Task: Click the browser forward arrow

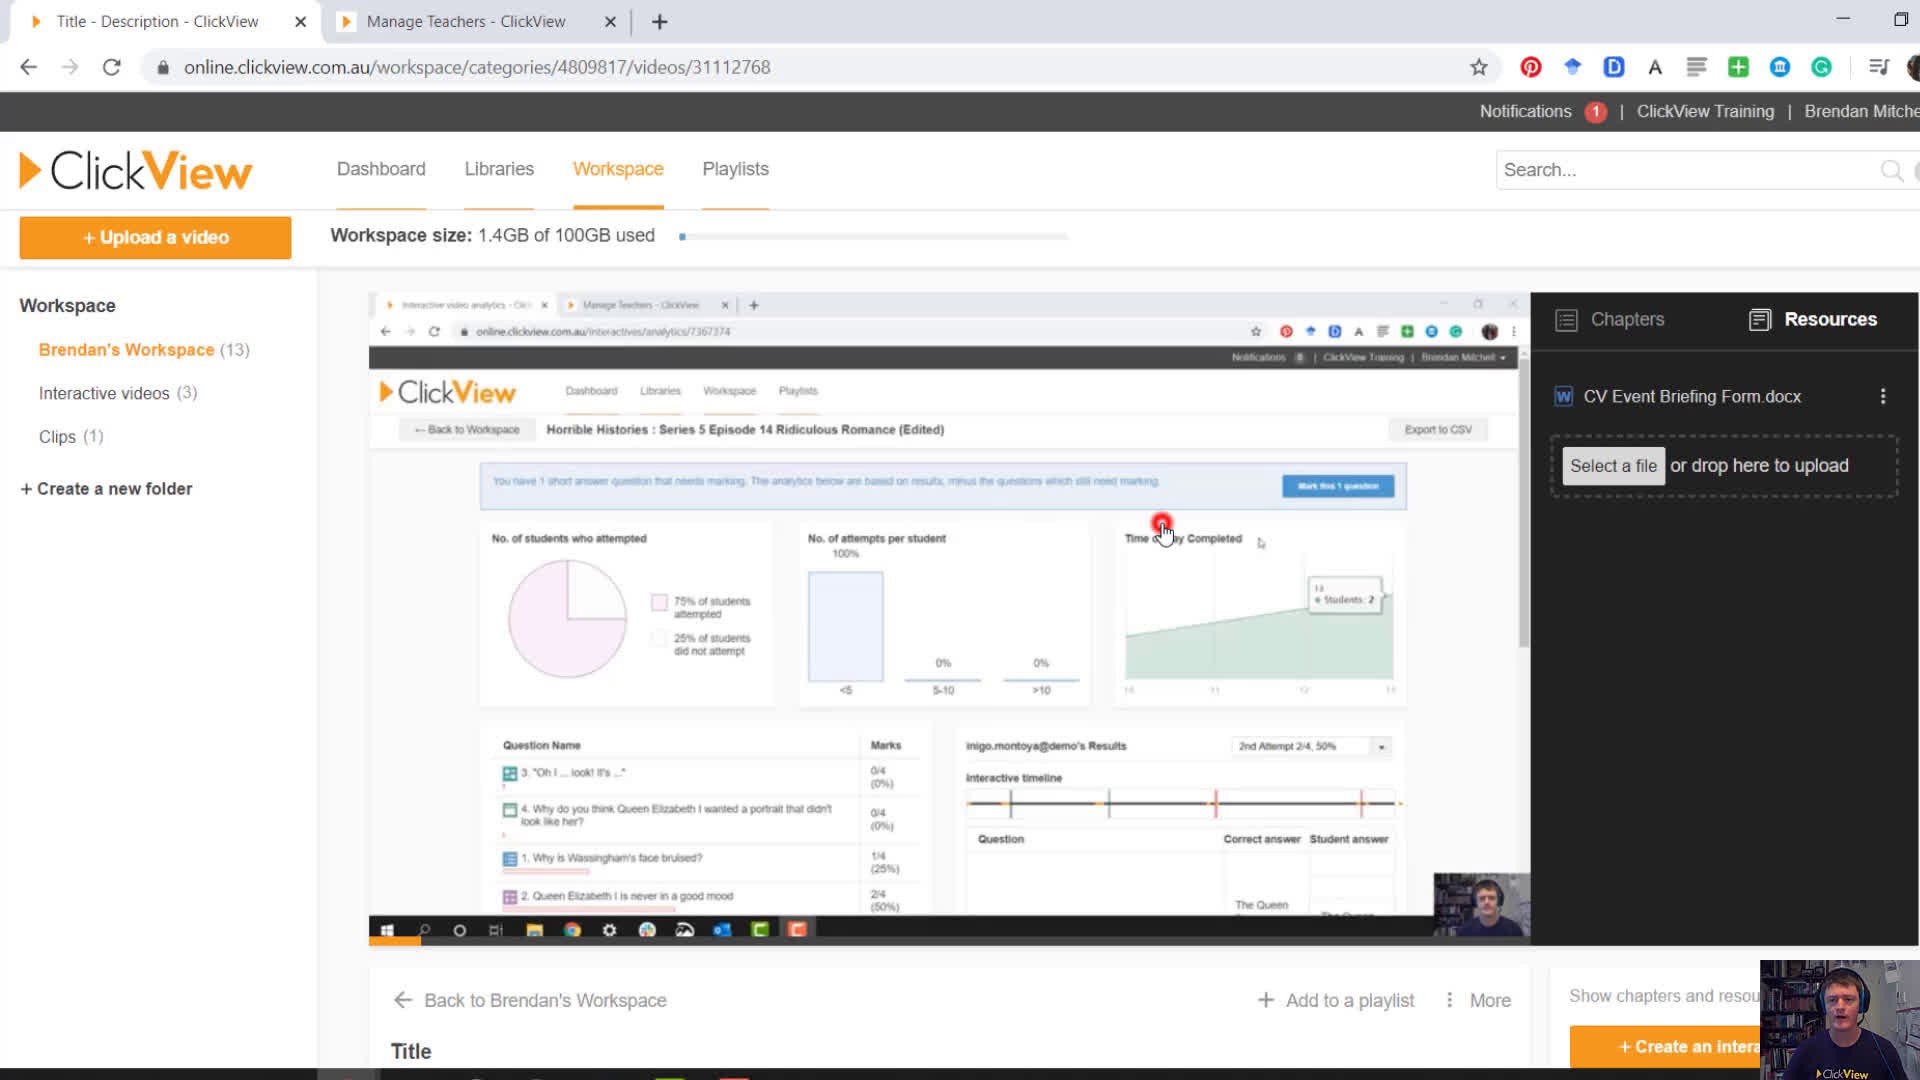Action: pyautogui.click(x=69, y=67)
